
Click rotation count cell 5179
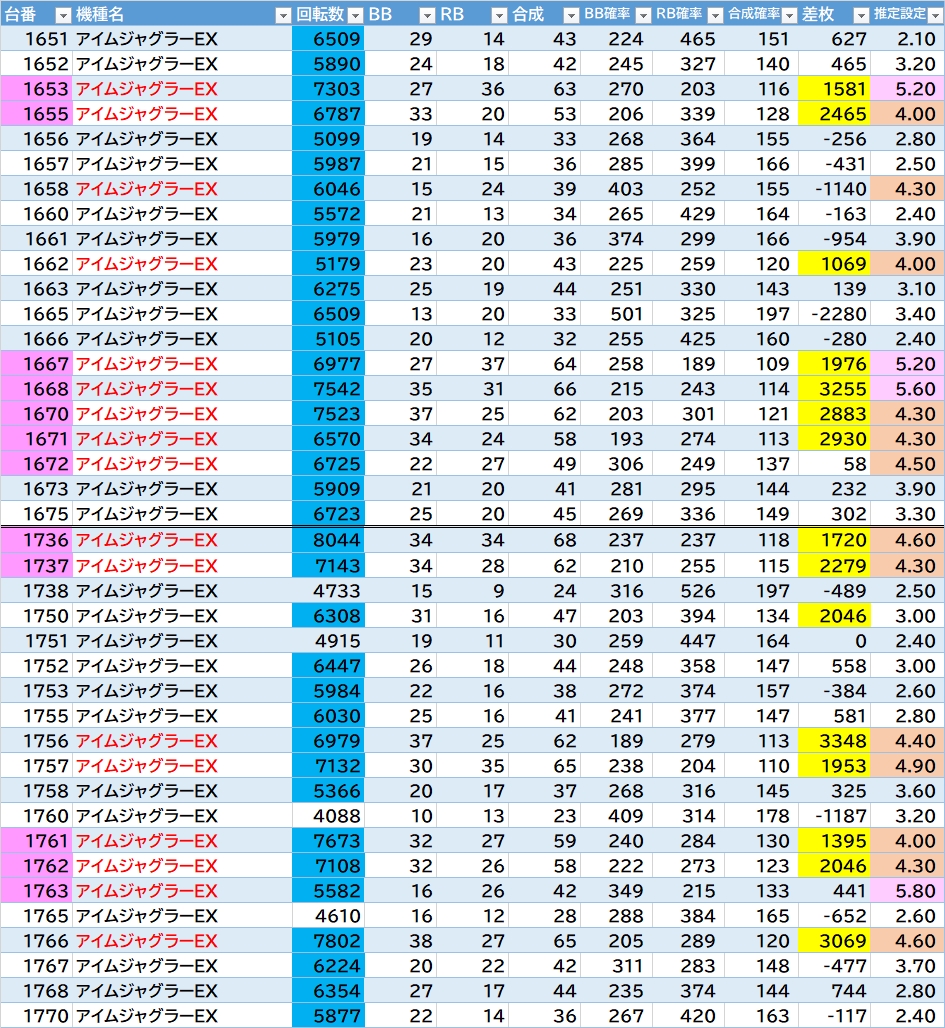click(x=328, y=264)
